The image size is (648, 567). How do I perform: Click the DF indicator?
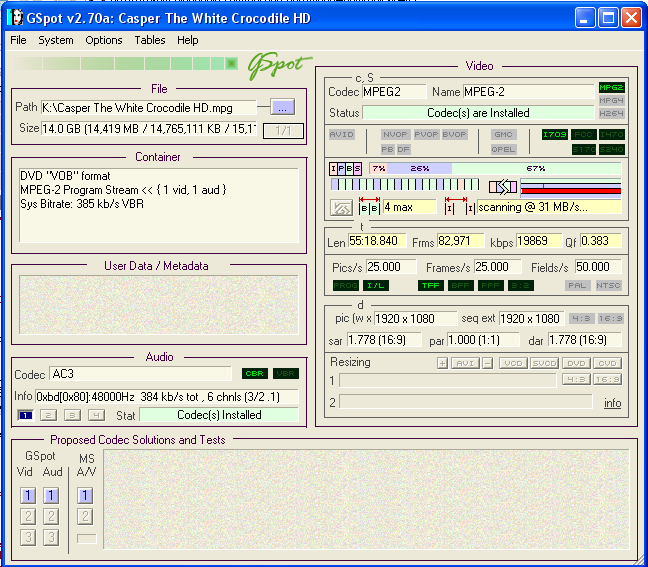pos(403,149)
